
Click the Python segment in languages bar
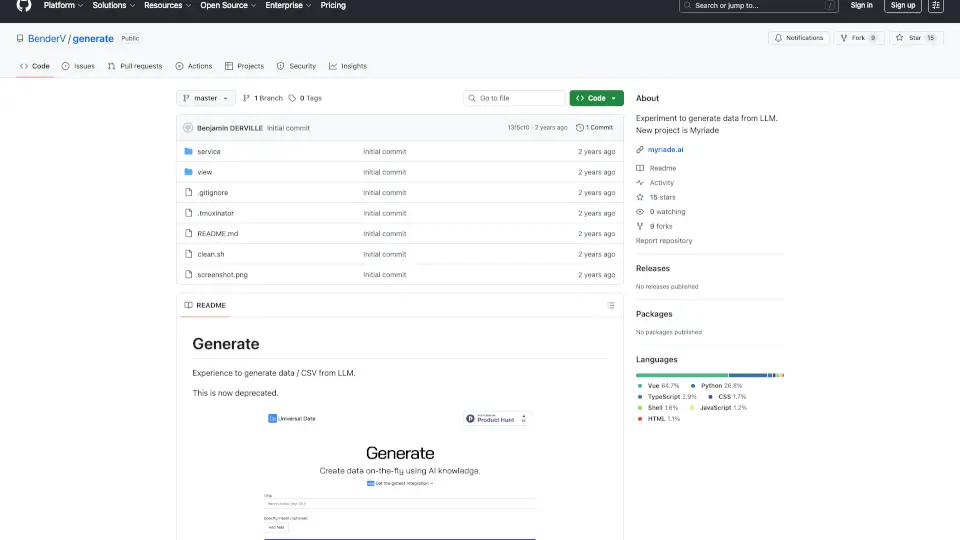click(748, 375)
